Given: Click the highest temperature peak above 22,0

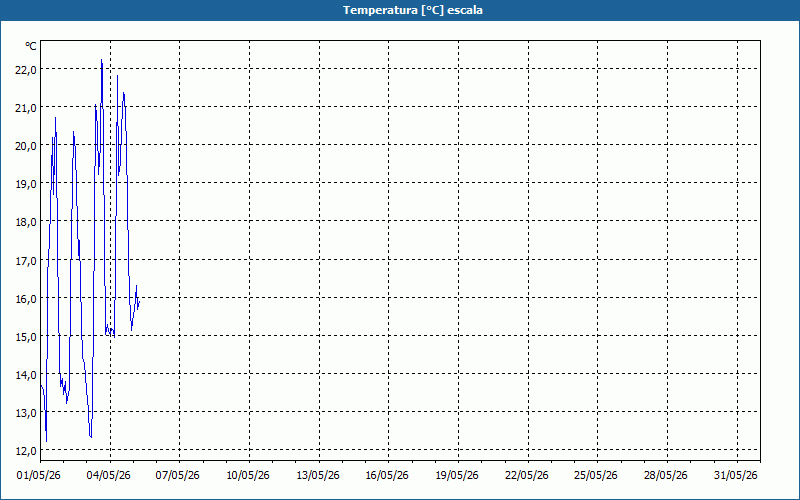Looking at the screenshot, I should [102, 60].
